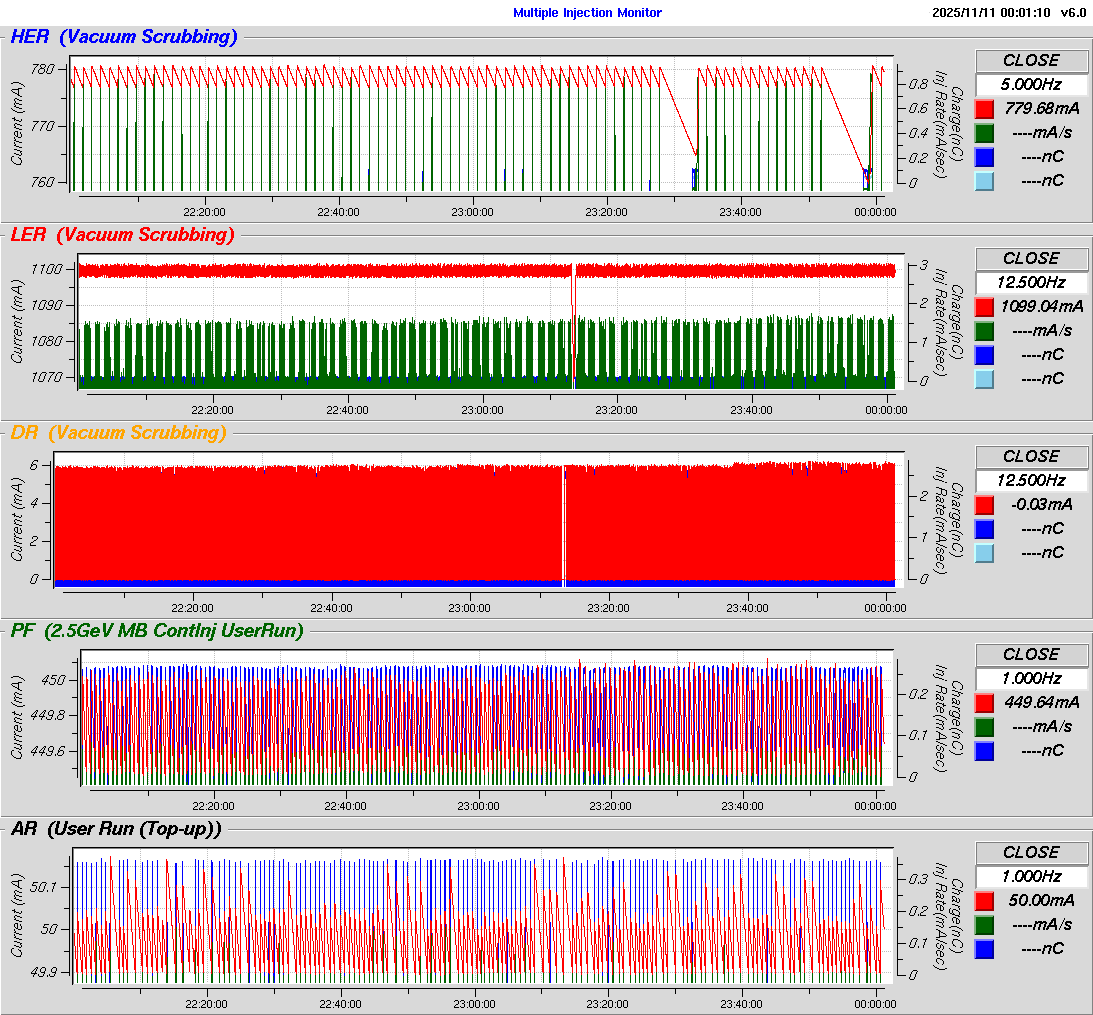
Task: Close the DR panel with its CLOSE button
Action: coord(1031,457)
